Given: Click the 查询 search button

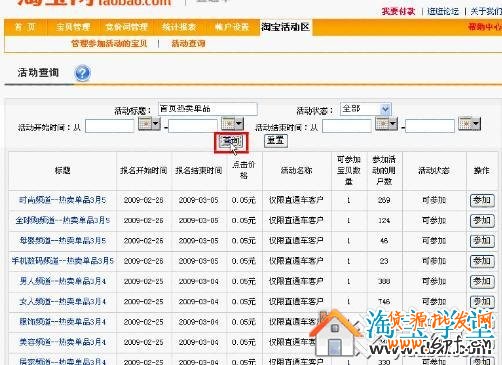Looking at the screenshot, I should (x=231, y=141).
